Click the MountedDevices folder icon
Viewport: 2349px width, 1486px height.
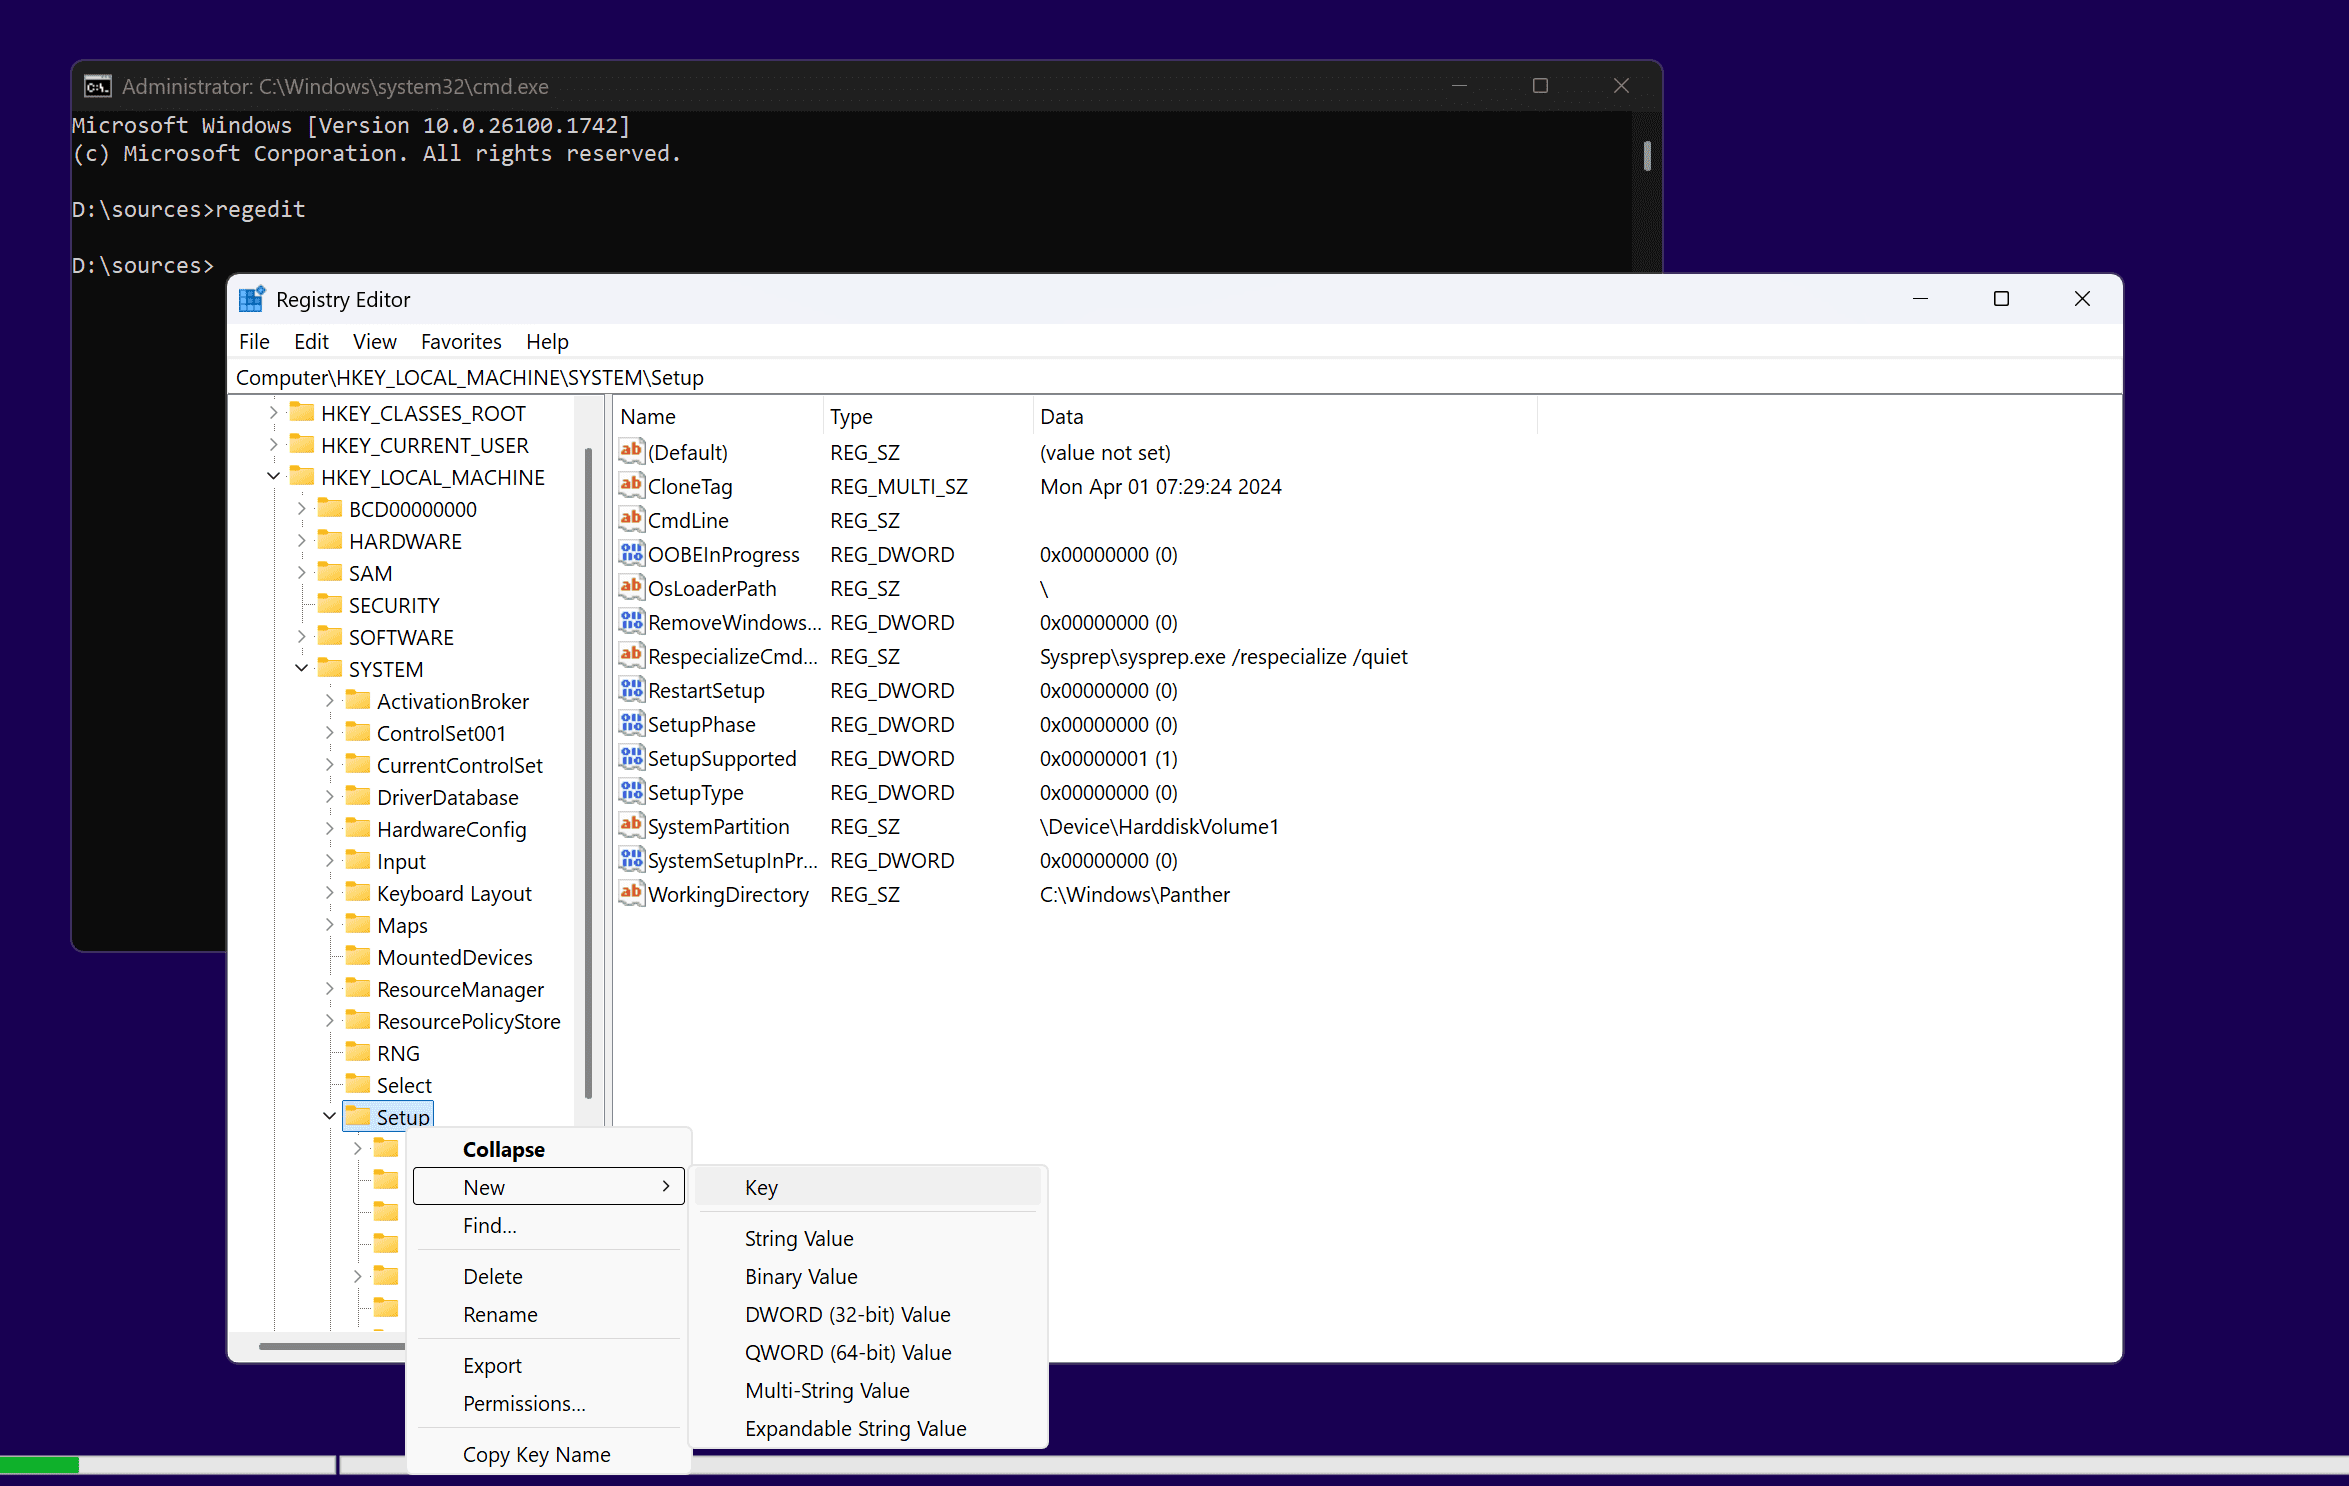pos(358,957)
